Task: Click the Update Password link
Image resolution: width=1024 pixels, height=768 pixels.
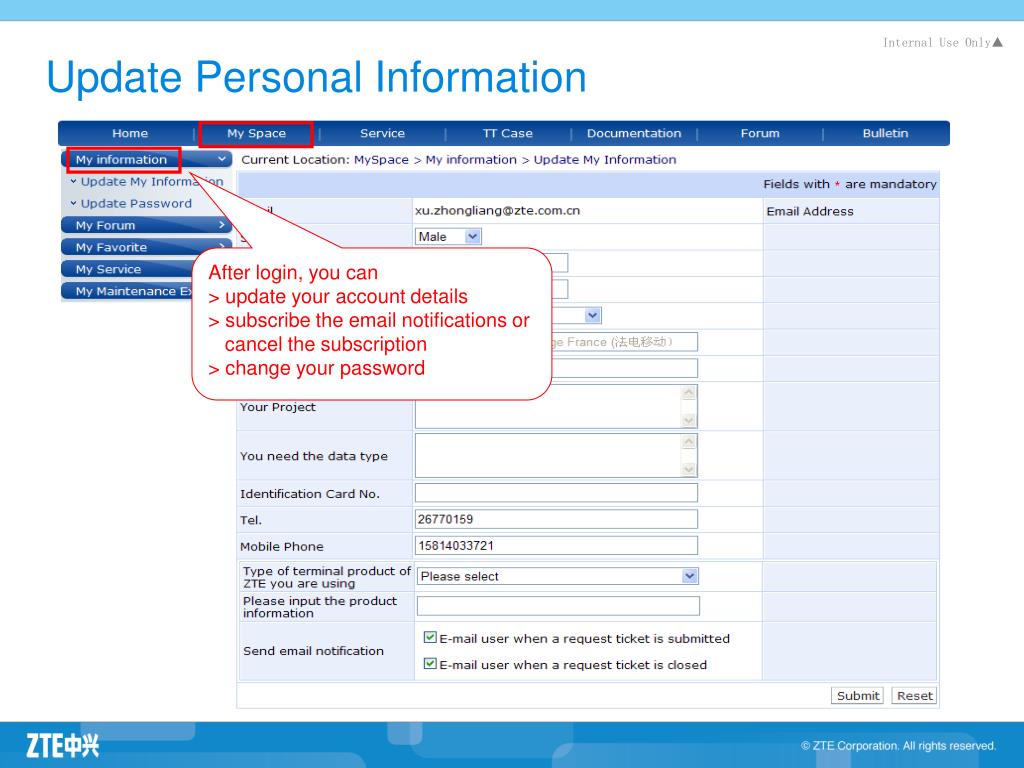Action: pos(136,203)
